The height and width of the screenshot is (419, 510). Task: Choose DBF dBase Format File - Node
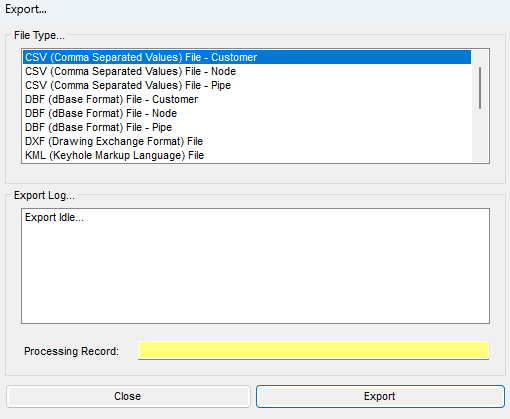247,113
